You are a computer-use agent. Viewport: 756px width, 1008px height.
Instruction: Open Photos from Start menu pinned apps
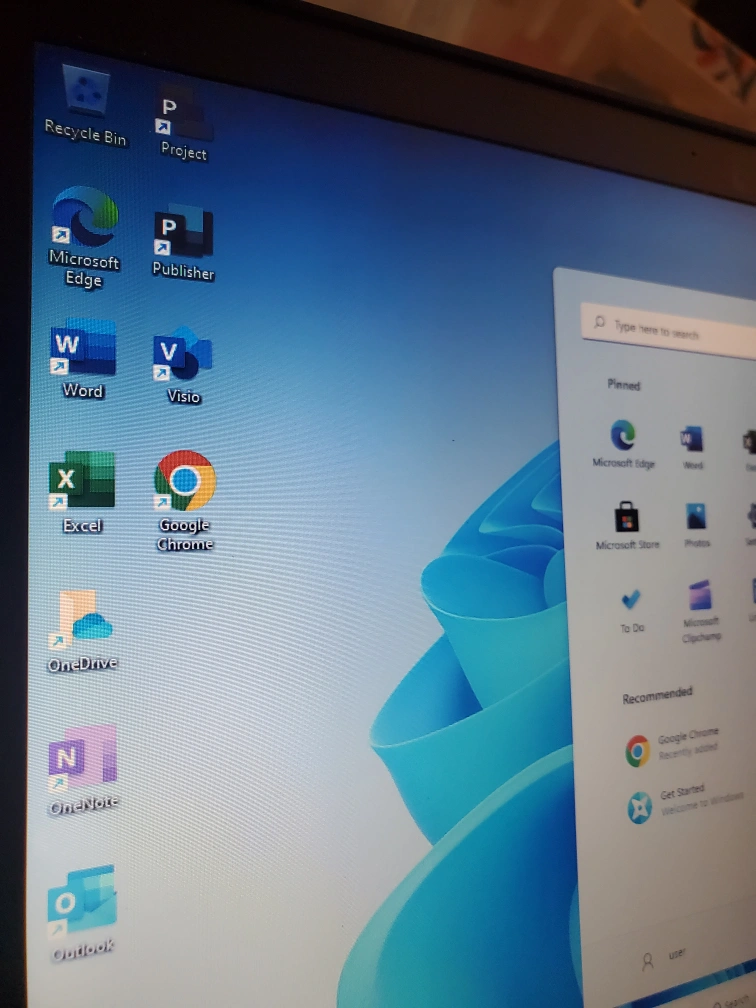(x=696, y=526)
